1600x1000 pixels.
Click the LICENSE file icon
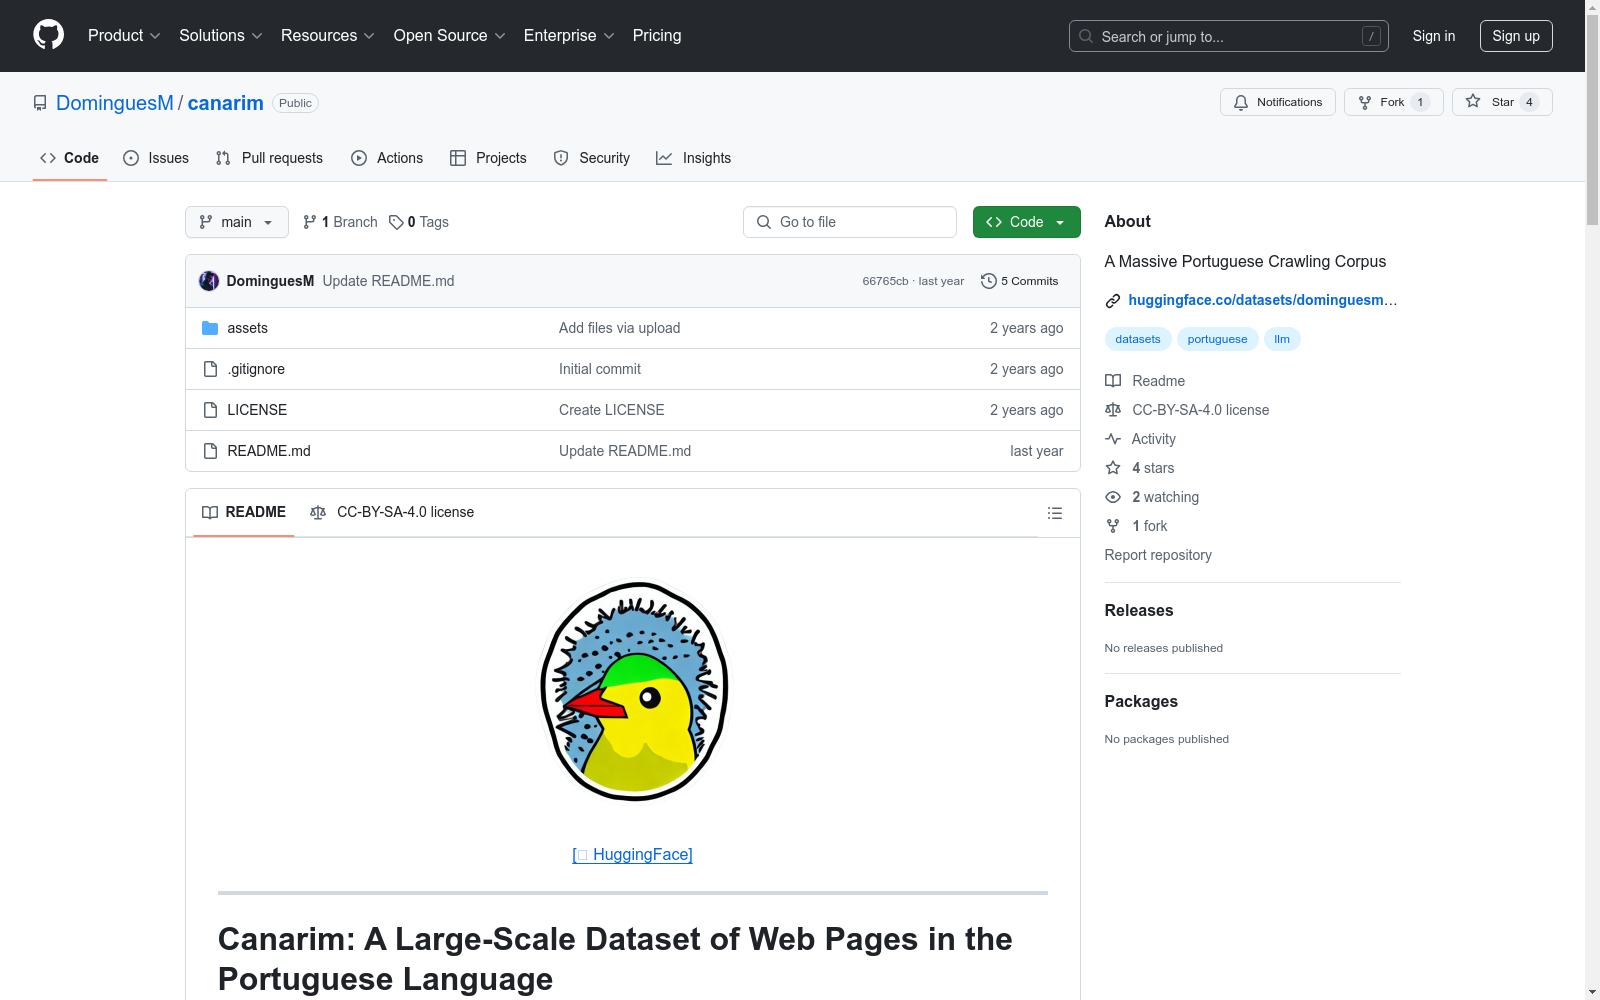pos(210,410)
